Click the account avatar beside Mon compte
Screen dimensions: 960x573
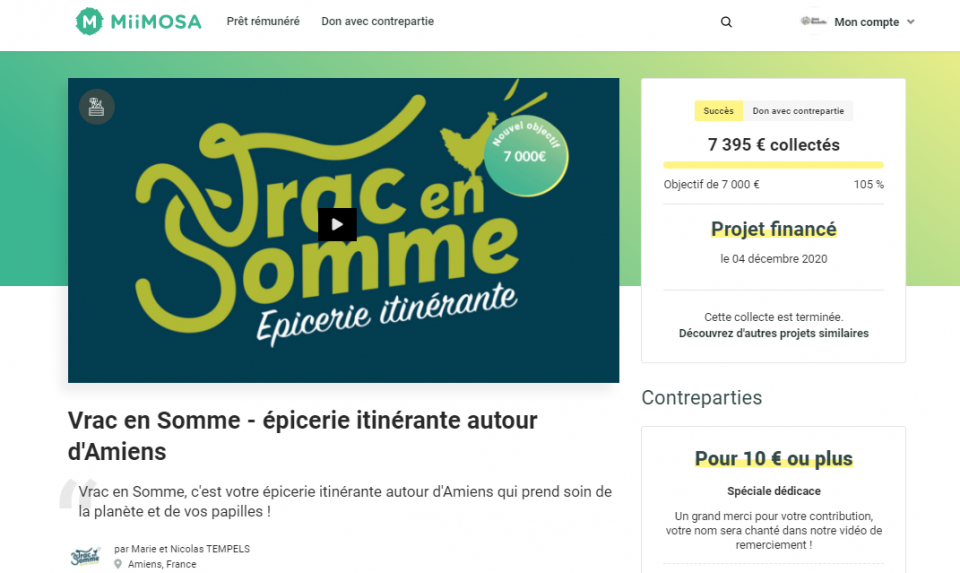tap(813, 21)
